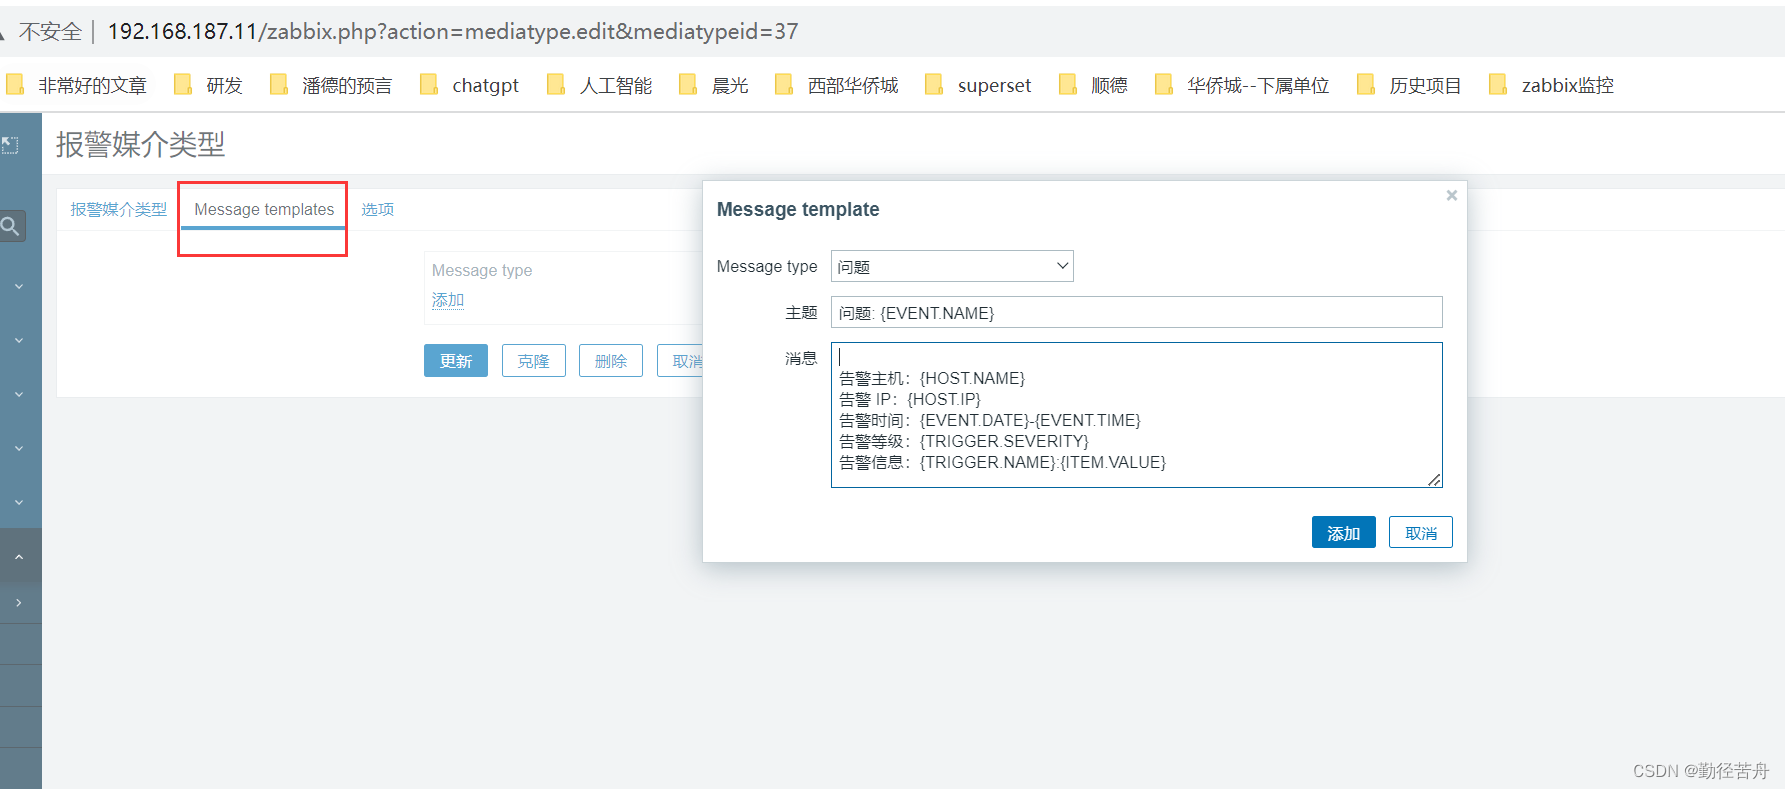Open the superset bookmark folder
Screen dimensions: 1785x789
click(x=979, y=85)
